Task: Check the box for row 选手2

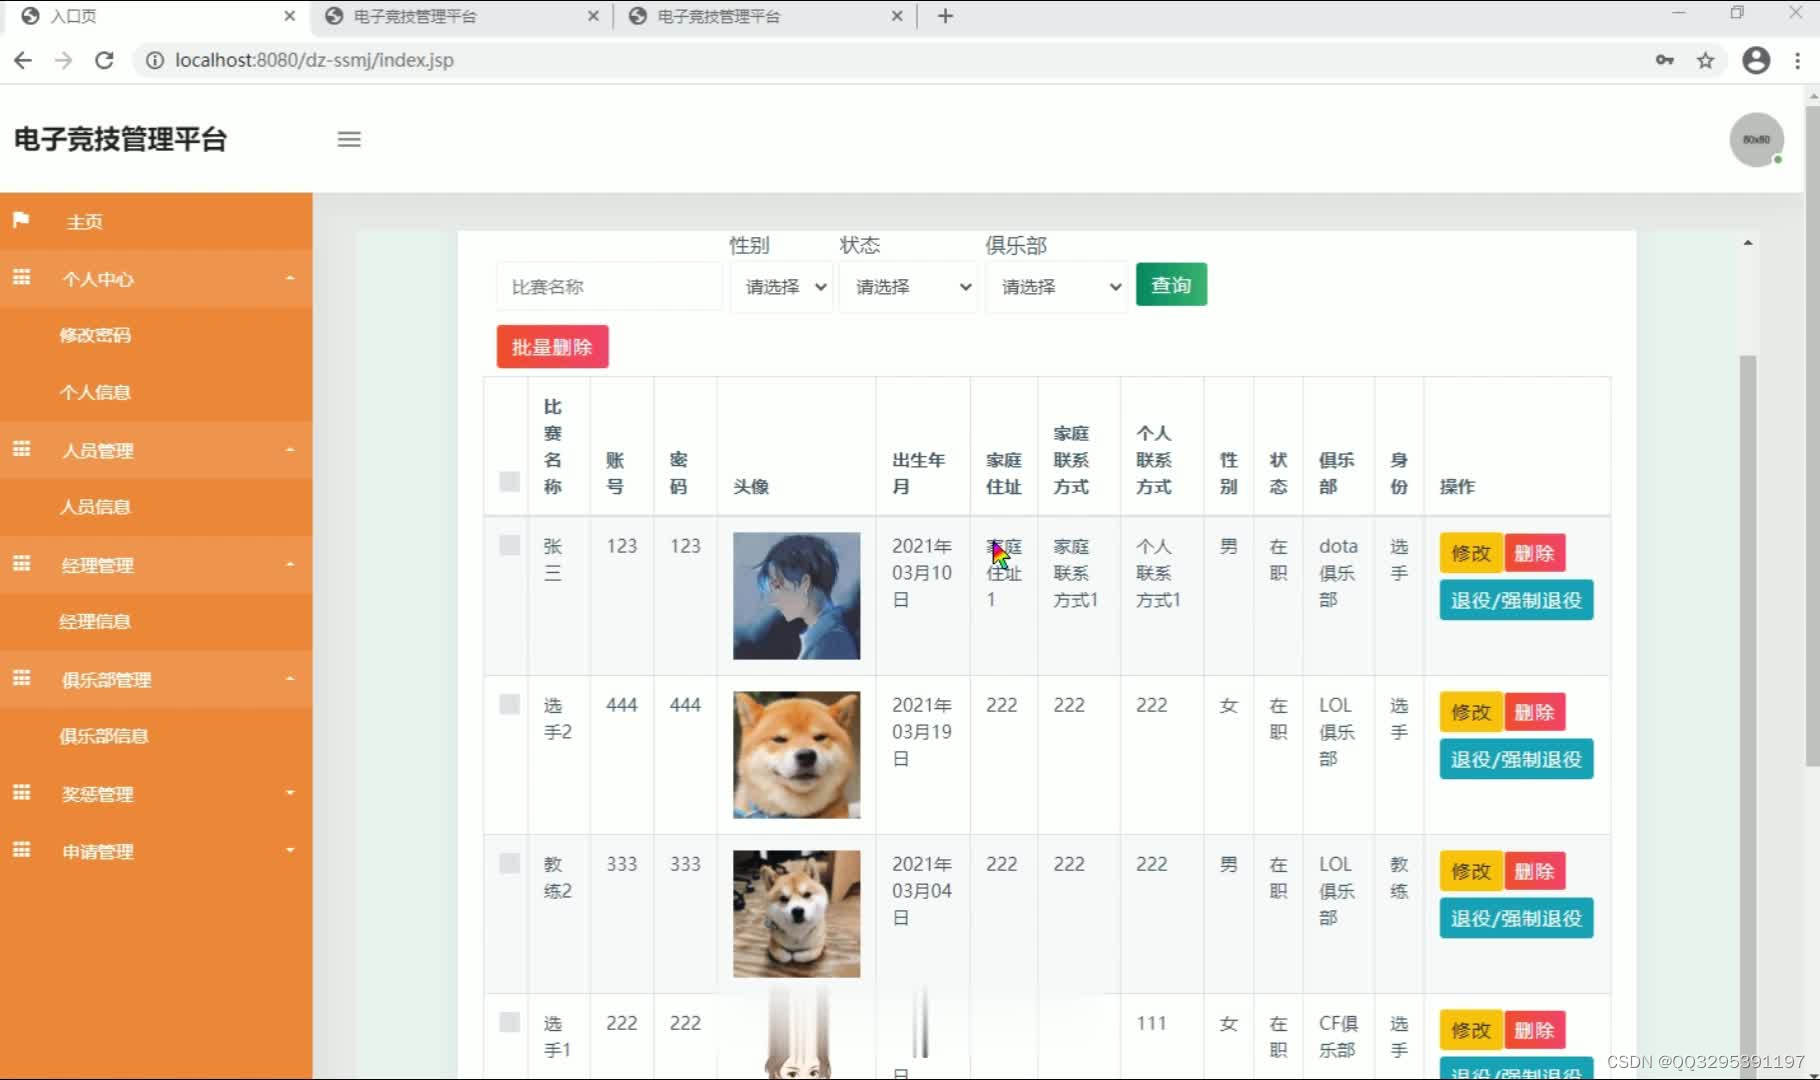Action: pos(509,704)
